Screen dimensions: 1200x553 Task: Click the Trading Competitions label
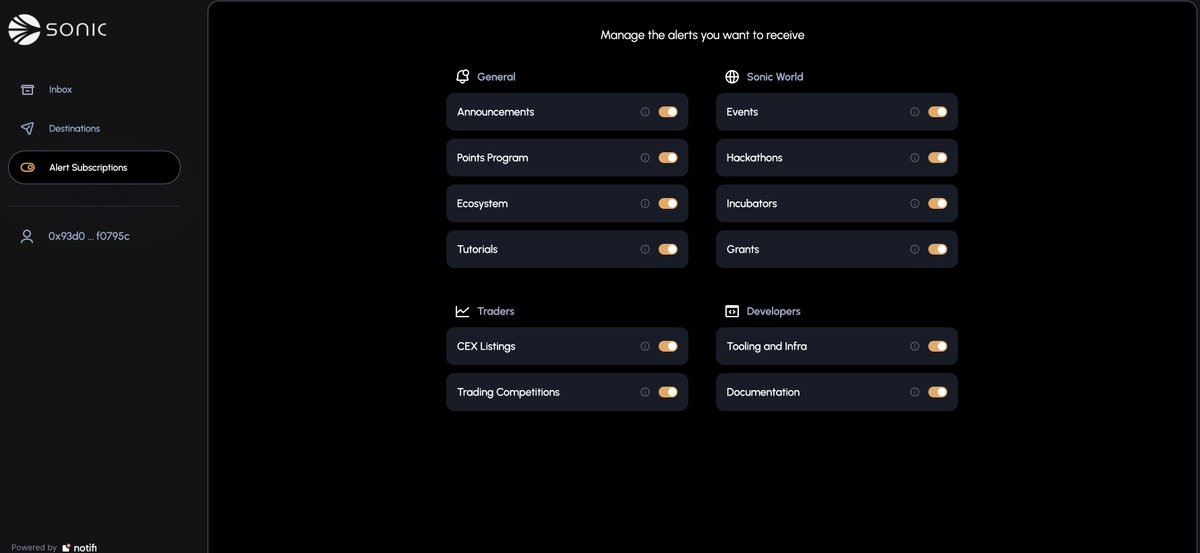[508, 393]
